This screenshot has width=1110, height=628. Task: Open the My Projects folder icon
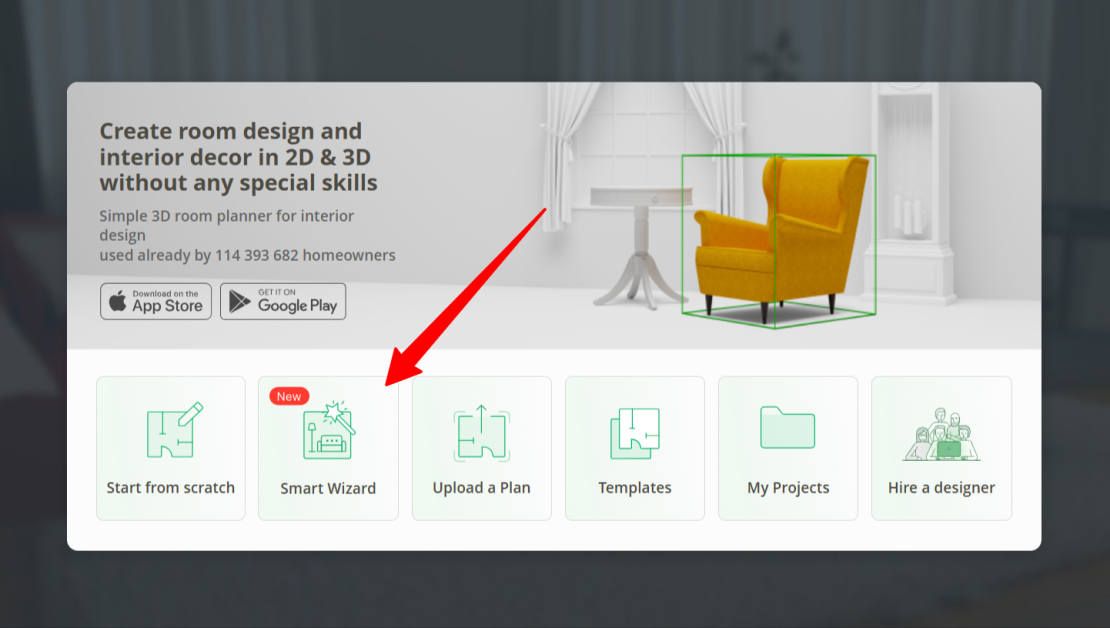pos(787,427)
